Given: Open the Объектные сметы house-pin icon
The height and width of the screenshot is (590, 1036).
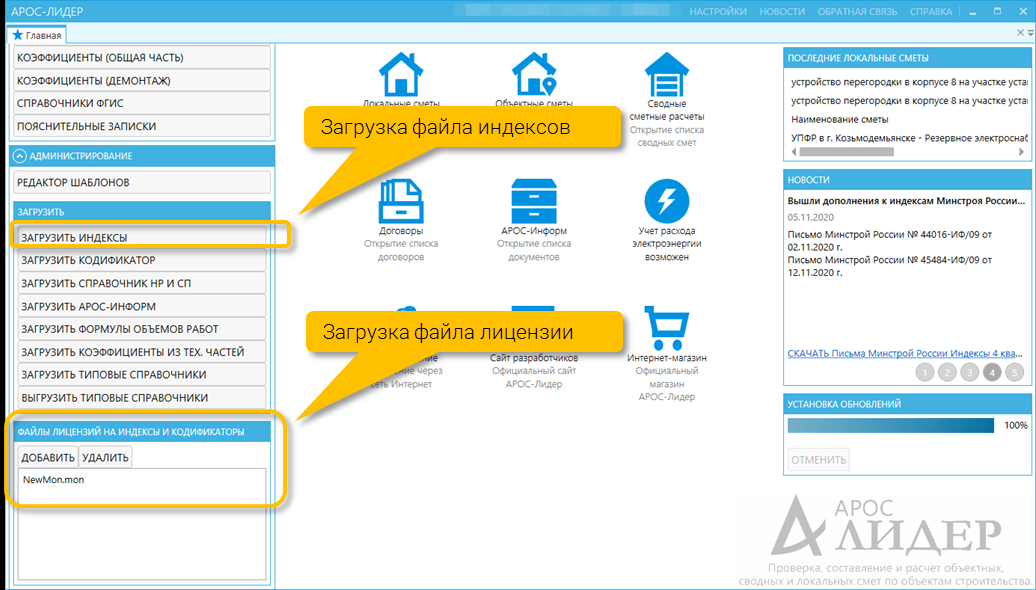Looking at the screenshot, I should coord(534,75).
